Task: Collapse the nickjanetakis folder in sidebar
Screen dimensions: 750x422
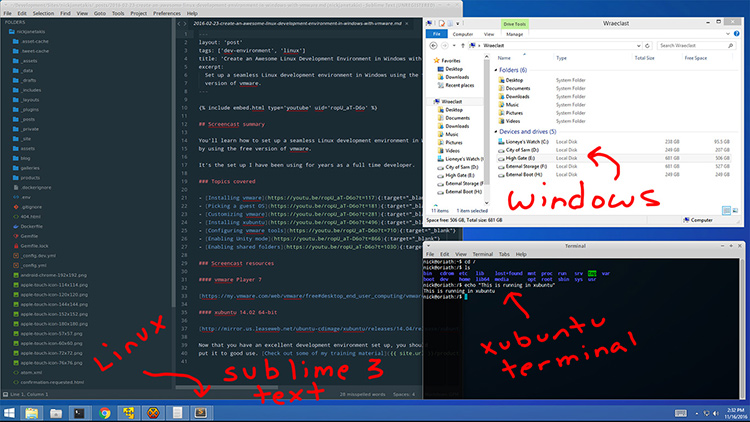Action: pos(11,32)
